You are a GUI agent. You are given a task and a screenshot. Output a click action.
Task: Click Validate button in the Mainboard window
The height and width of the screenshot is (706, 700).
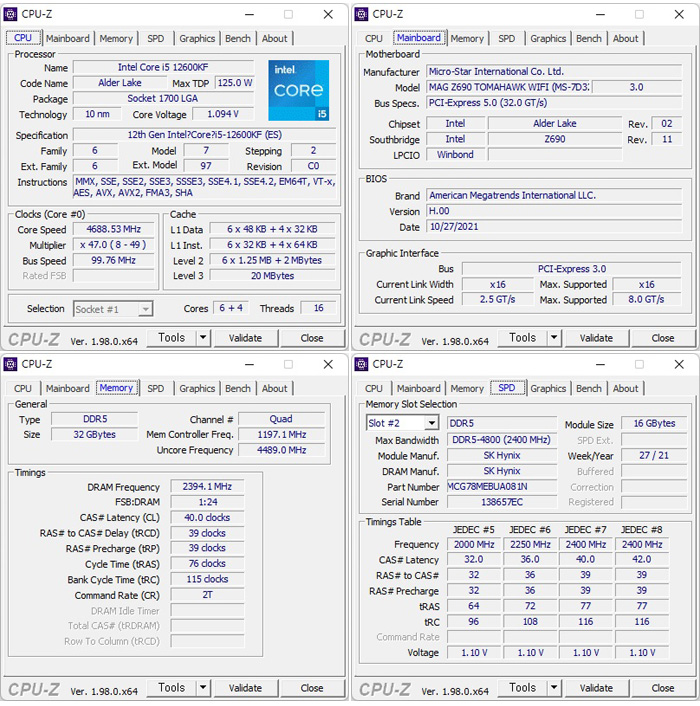pyautogui.click(x=596, y=338)
